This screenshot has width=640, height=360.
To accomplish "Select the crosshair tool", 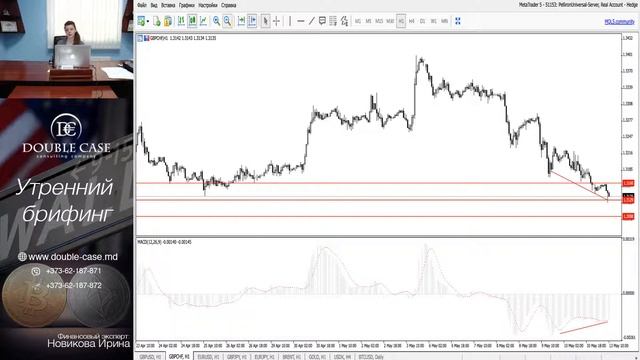I will click(x=276, y=21).
